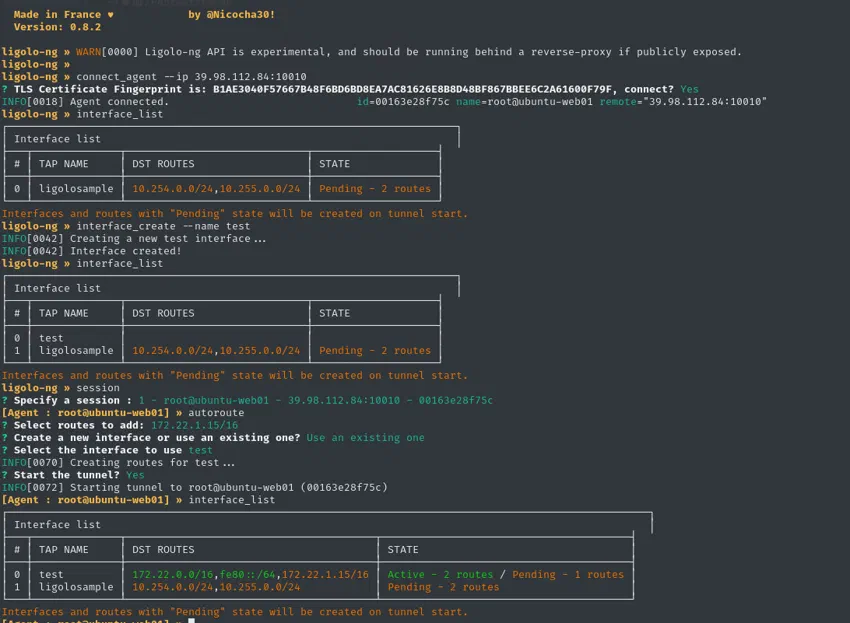Click the terminal cursor on the last prompt
The image size is (850, 623).
click(191, 620)
